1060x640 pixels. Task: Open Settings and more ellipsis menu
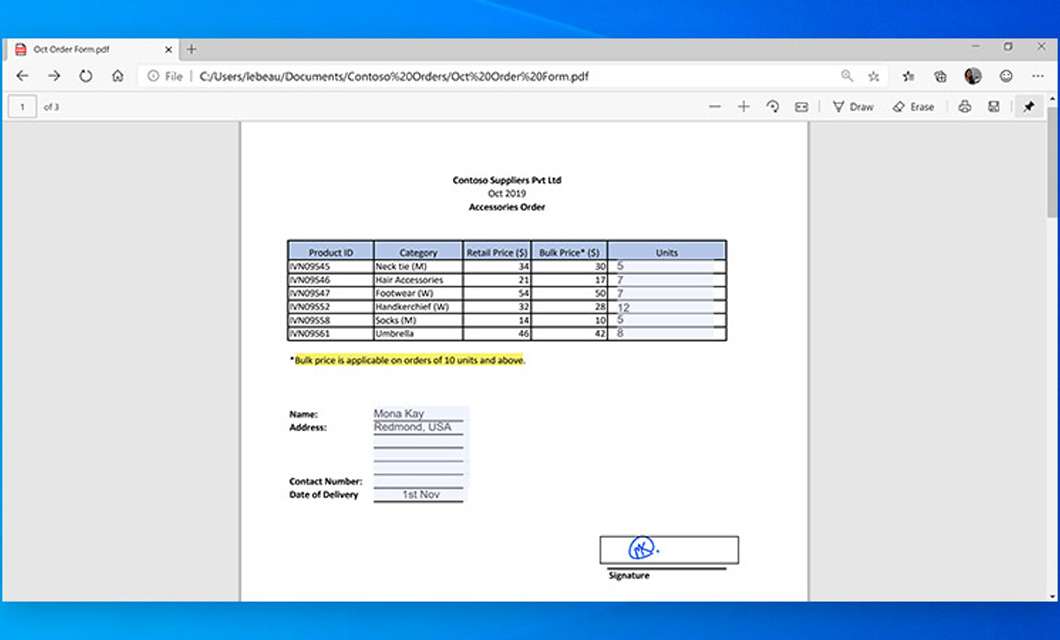[x=1037, y=76]
